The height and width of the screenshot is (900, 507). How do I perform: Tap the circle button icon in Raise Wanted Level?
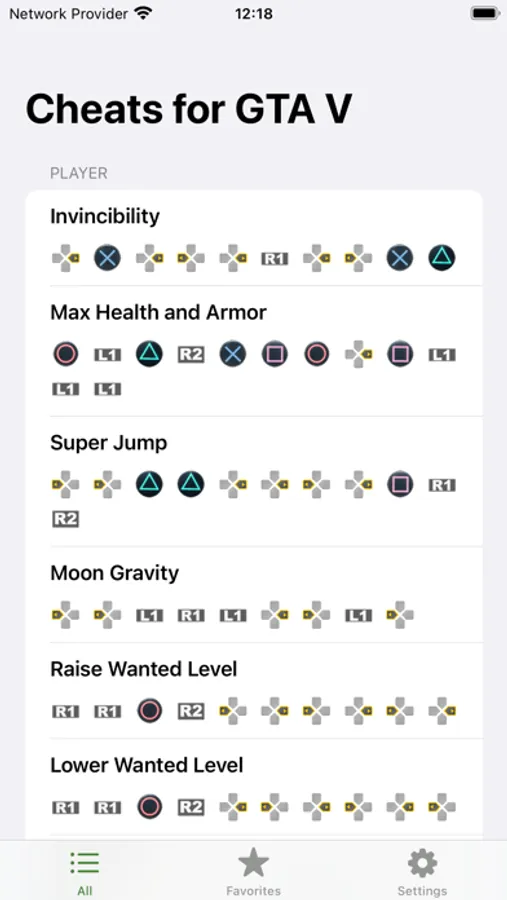(x=149, y=711)
